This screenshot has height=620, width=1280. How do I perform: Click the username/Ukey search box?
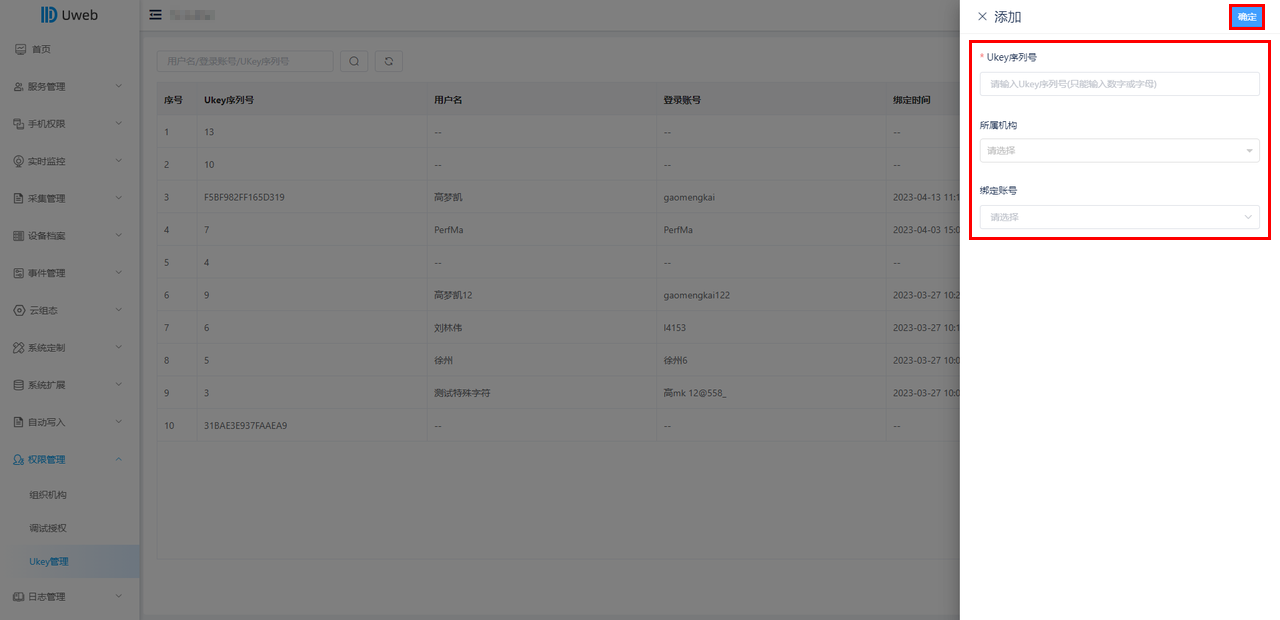click(x=245, y=61)
